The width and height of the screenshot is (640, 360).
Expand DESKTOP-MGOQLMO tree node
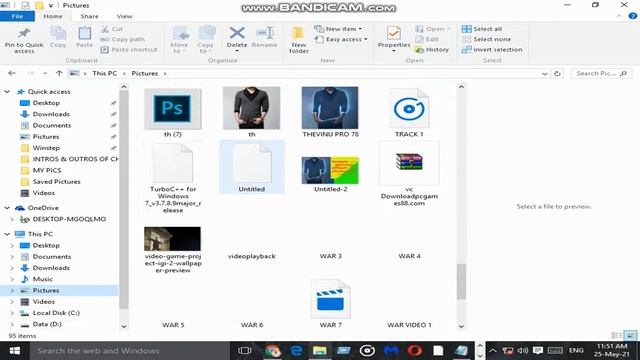[x=12, y=220]
